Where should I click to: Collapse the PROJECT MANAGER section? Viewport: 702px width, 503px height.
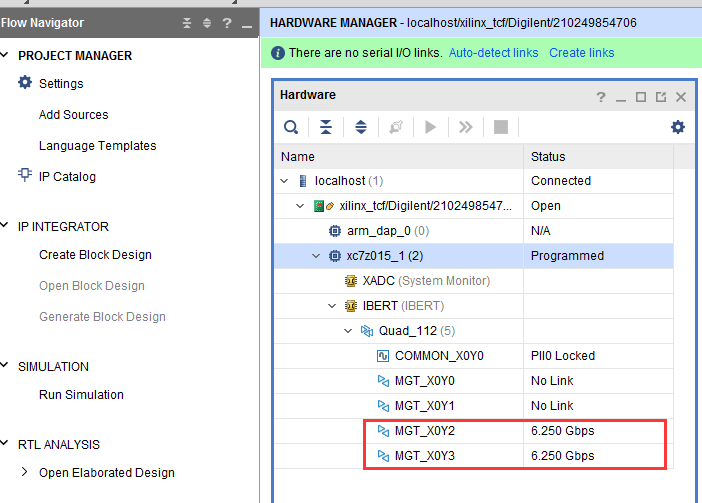point(4,55)
